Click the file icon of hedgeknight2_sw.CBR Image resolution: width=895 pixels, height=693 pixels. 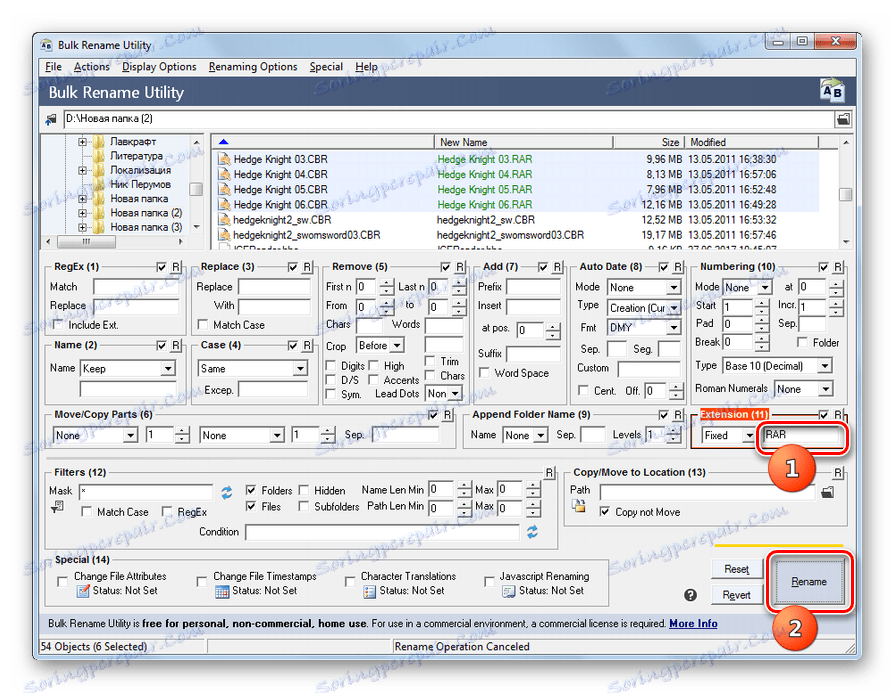pos(224,220)
